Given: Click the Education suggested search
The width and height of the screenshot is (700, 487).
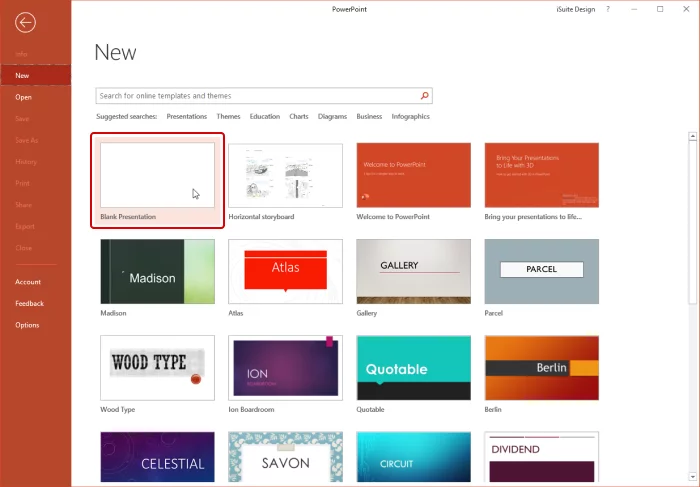Looking at the screenshot, I should 265,117.
